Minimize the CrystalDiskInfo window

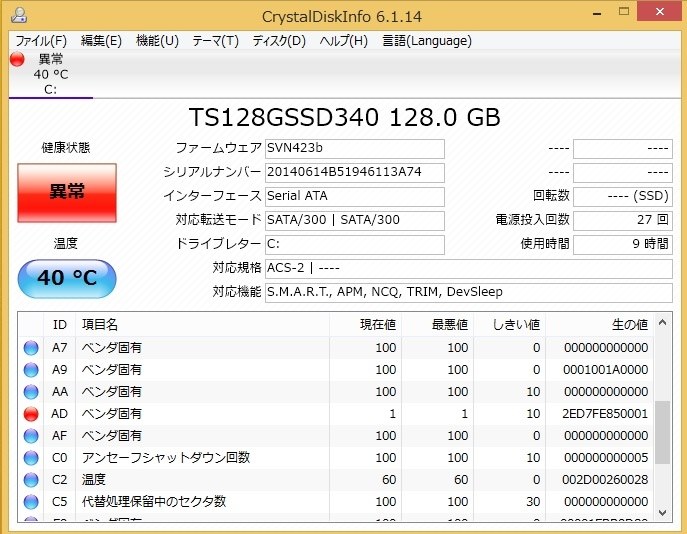point(597,13)
